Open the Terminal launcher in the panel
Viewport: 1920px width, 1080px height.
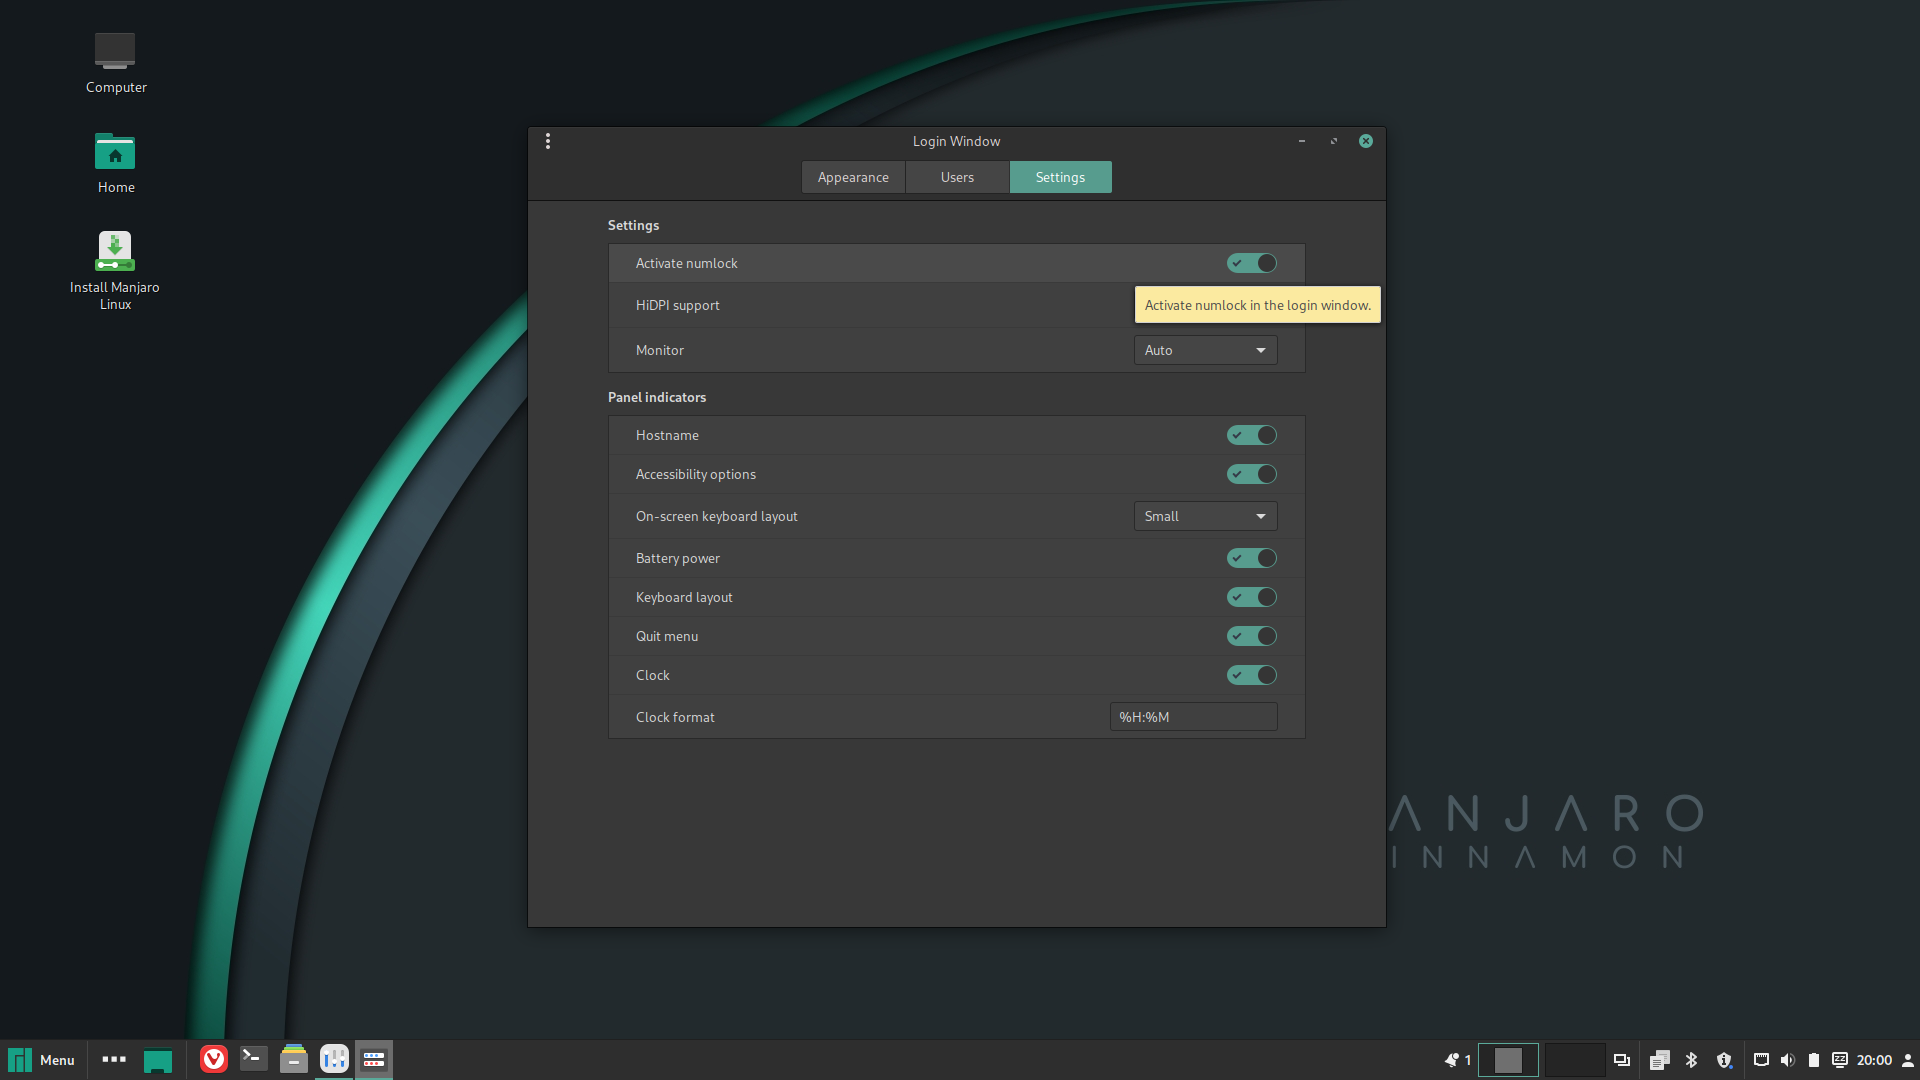pyautogui.click(x=254, y=1059)
